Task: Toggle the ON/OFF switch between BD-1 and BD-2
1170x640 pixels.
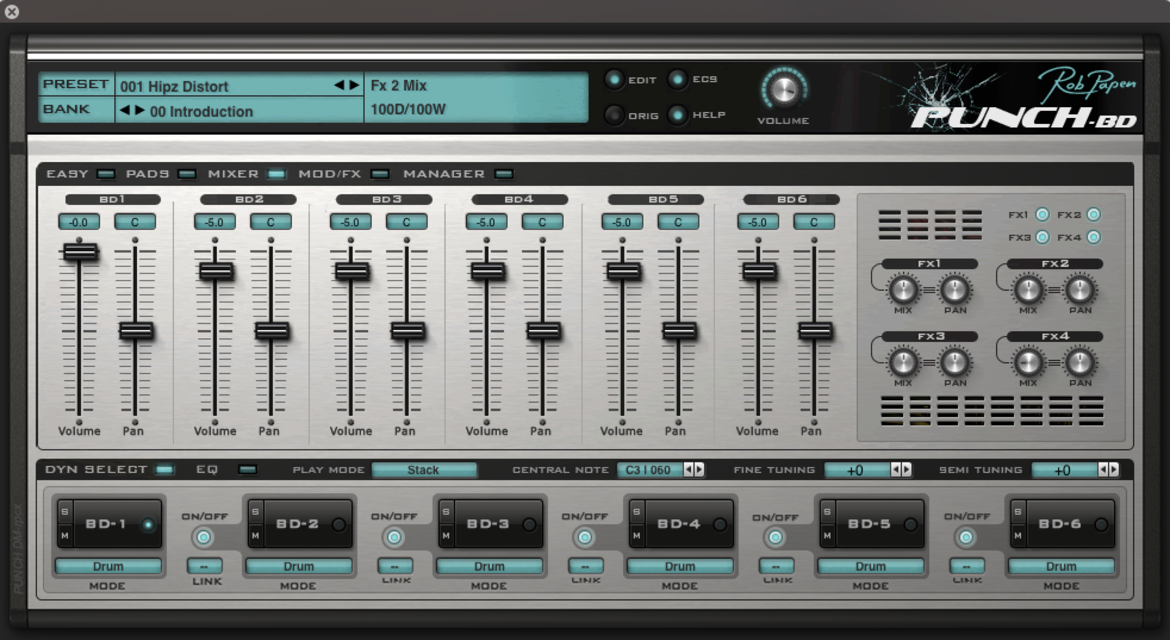Action: point(203,537)
